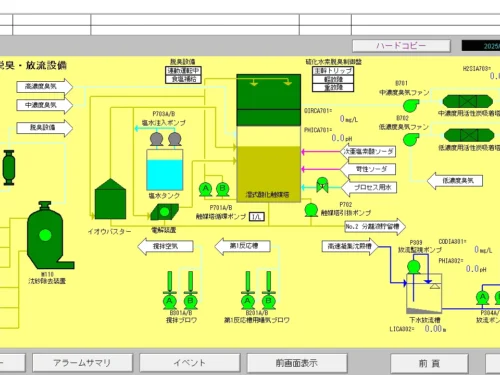
Task: Select the B701 medium odor fan icon
Action: (x=411, y=105)
